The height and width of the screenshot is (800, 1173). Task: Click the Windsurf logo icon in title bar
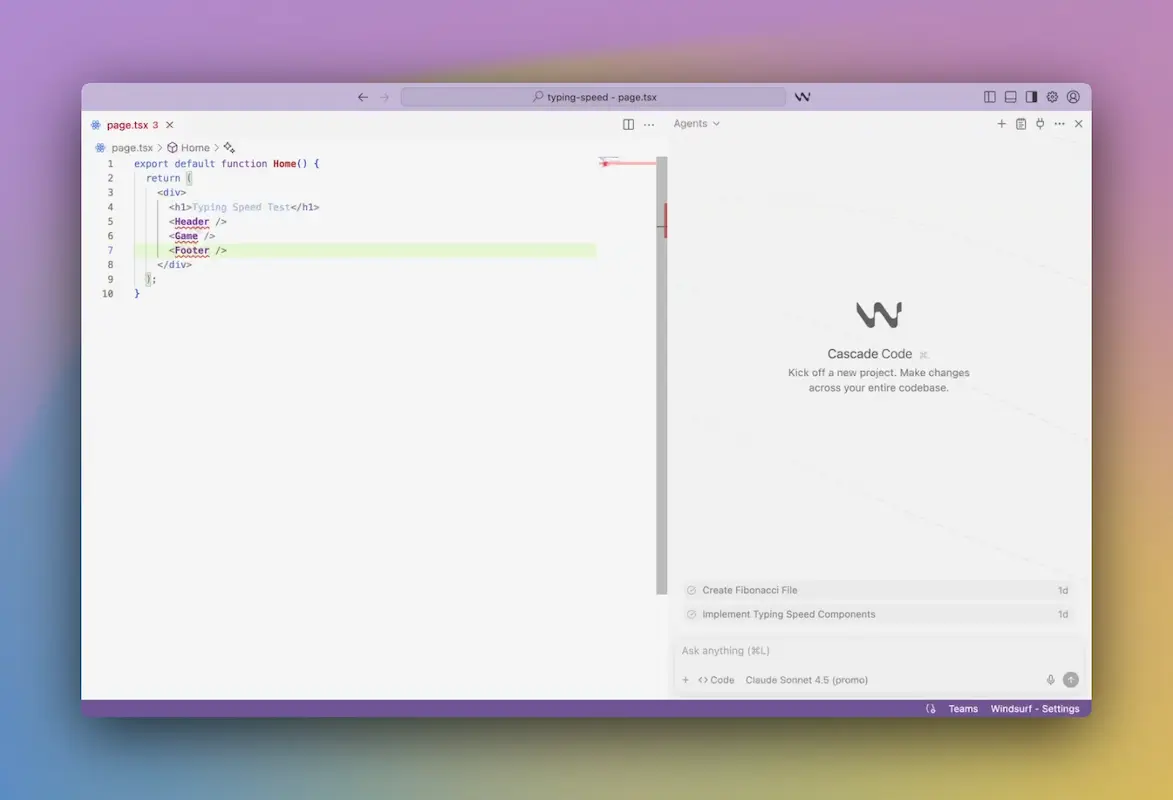[802, 97]
